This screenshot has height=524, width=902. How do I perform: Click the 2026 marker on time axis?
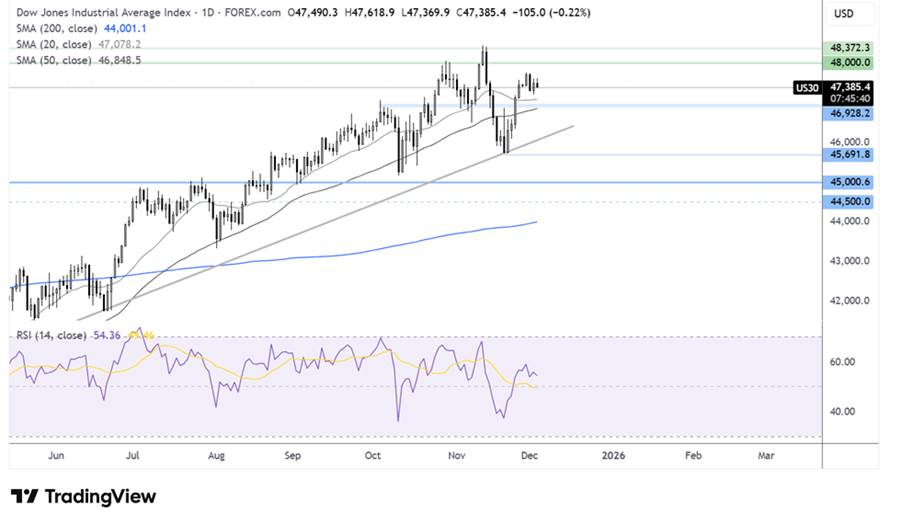pos(613,456)
